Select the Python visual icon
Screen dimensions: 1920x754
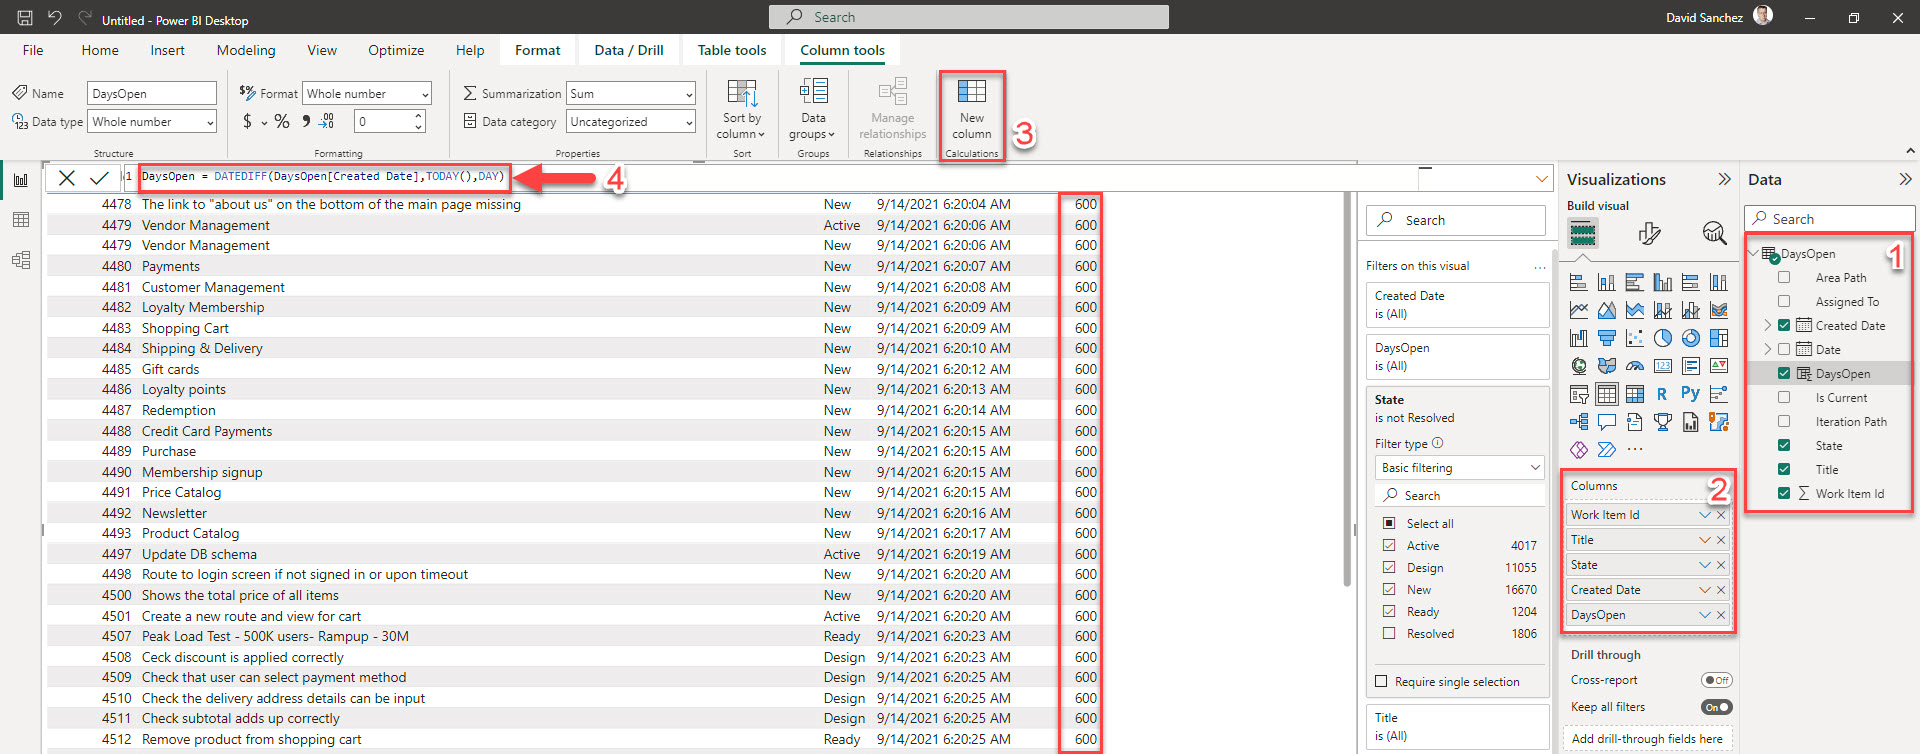coord(1690,394)
